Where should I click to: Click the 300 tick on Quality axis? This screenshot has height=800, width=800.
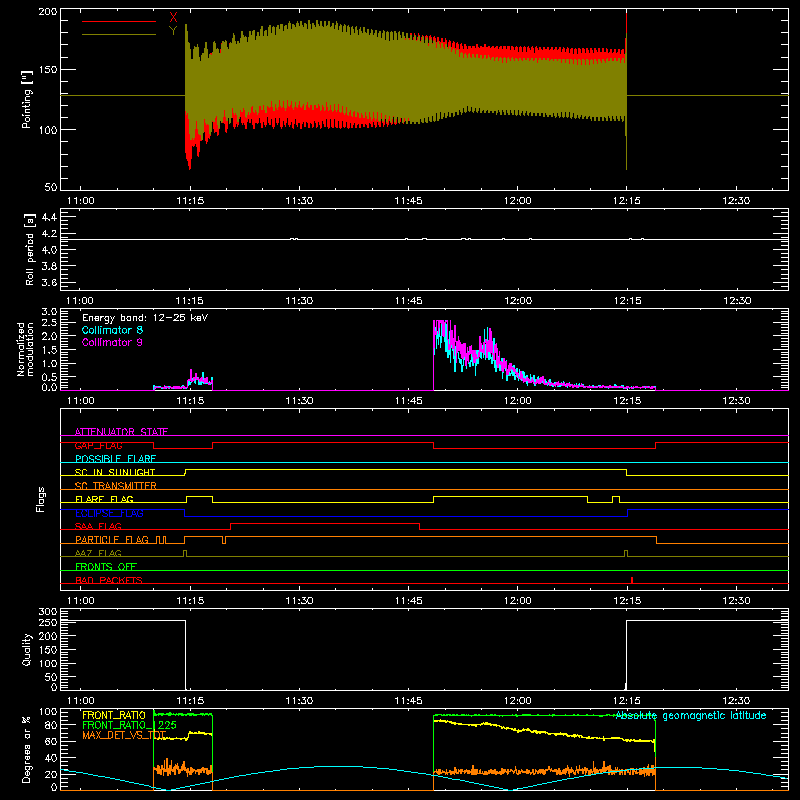pos(48,612)
